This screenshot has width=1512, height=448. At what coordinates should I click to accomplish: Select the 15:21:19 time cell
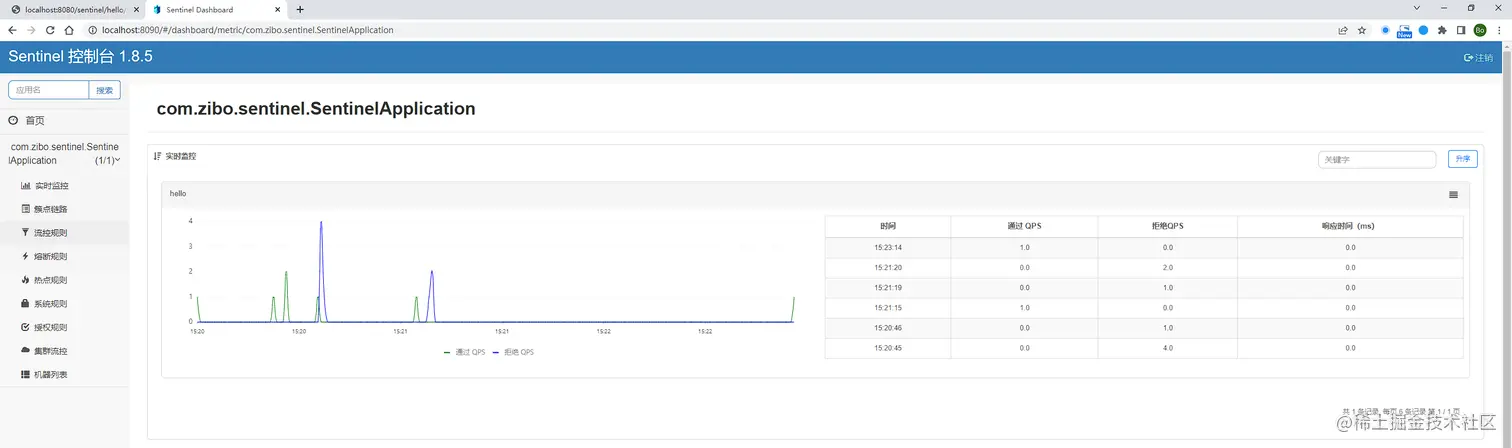(888, 287)
